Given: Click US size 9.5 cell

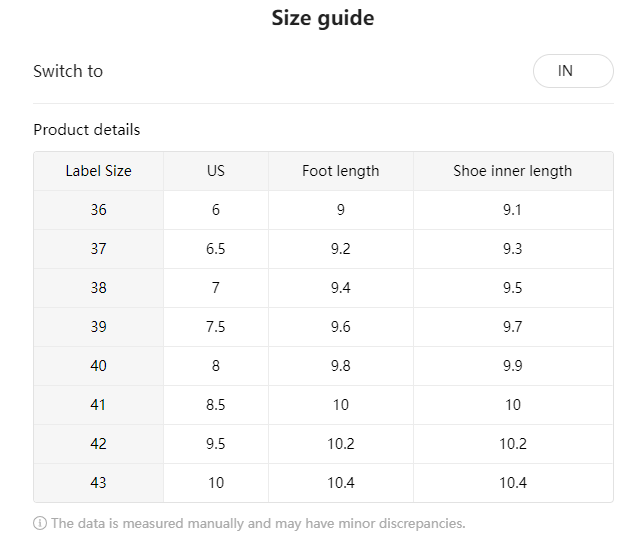Looking at the screenshot, I should (216, 444).
